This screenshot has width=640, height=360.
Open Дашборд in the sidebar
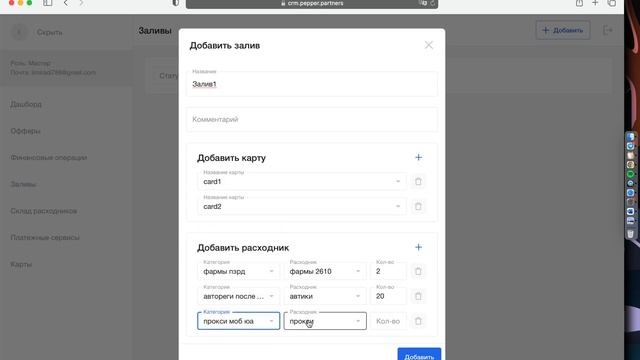pos(26,104)
